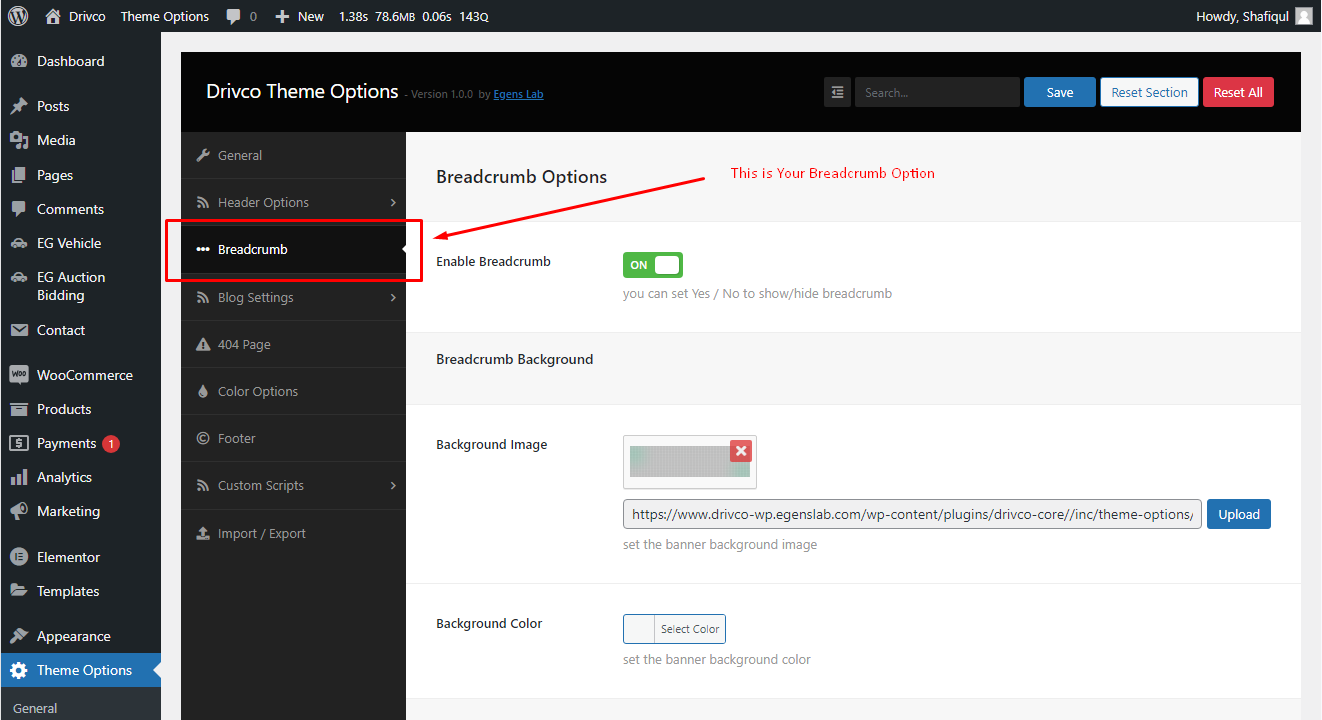
Task: Expand the Custom Scripts section
Action: (x=293, y=485)
